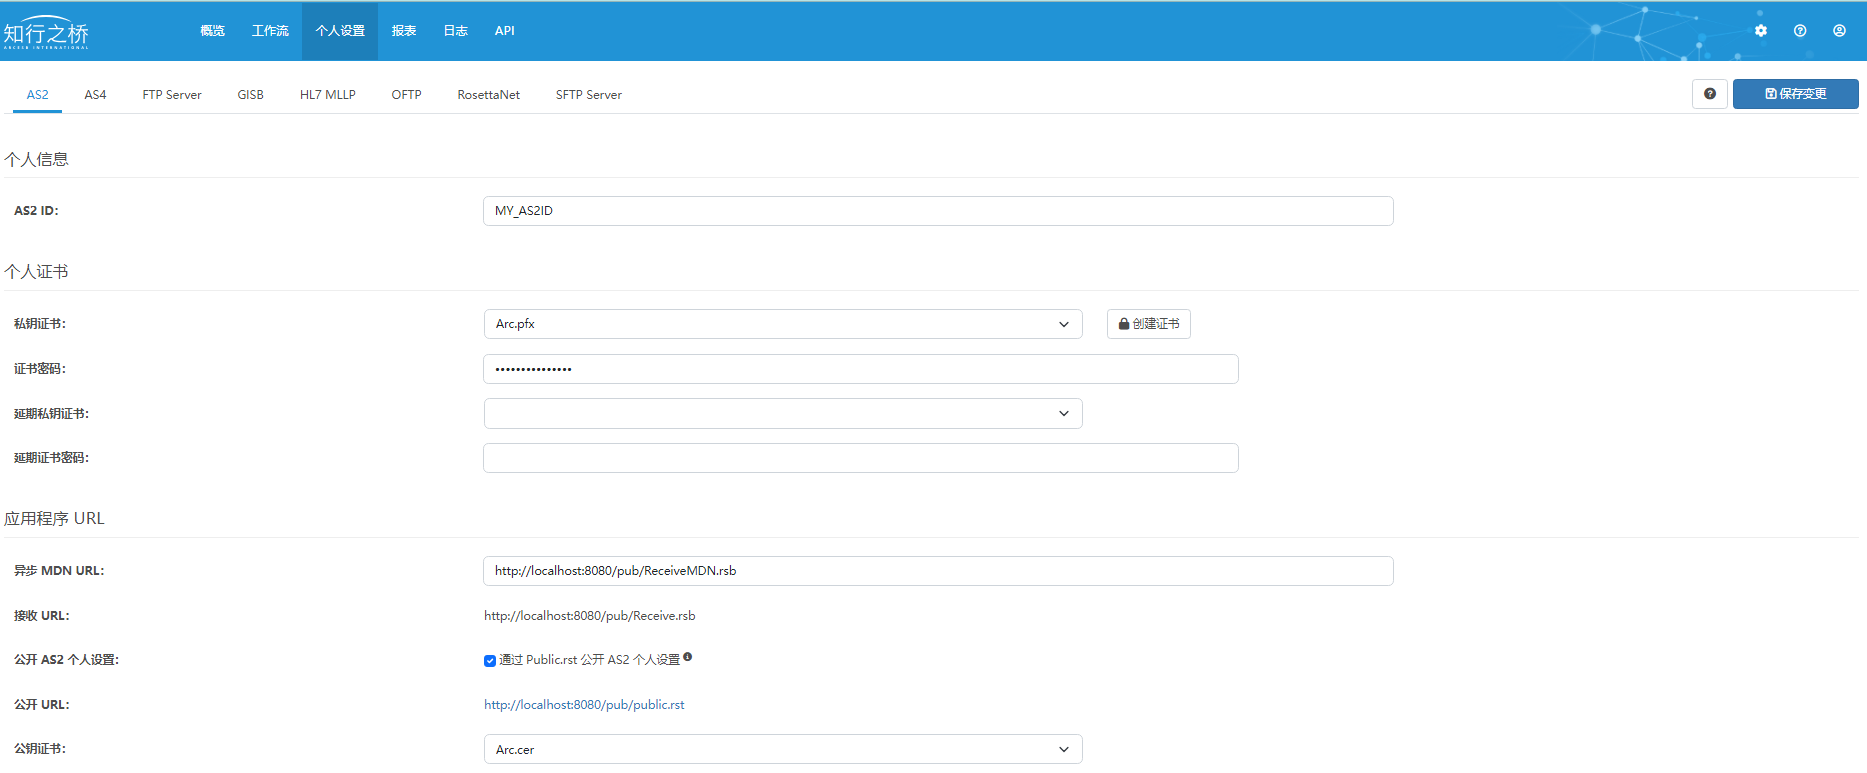Open the public.rst URL link
This screenshot has width=1867, height=773.
coord(584,705)
